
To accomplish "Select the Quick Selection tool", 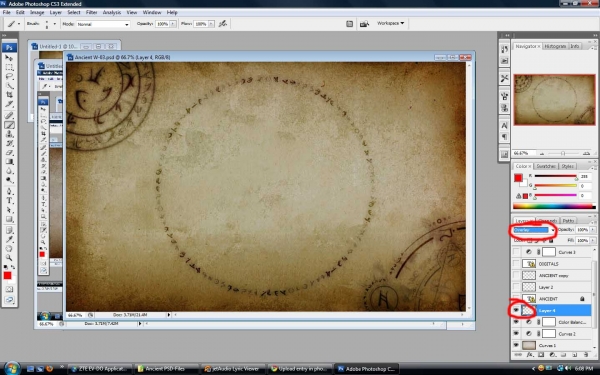I will point(9,86).
